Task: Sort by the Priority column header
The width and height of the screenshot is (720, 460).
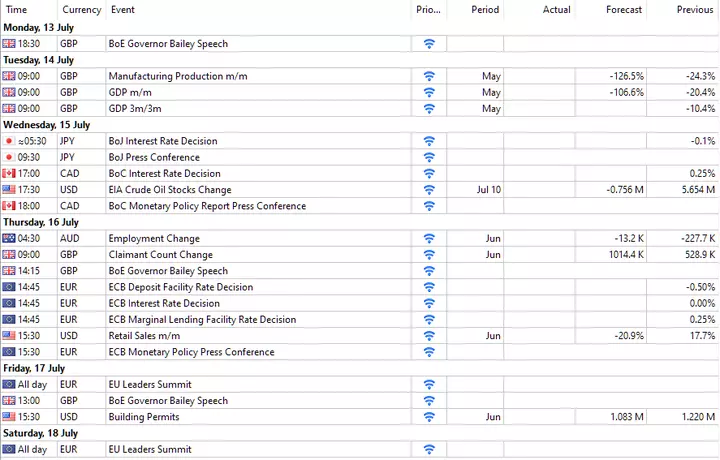Action: (428, 10)
